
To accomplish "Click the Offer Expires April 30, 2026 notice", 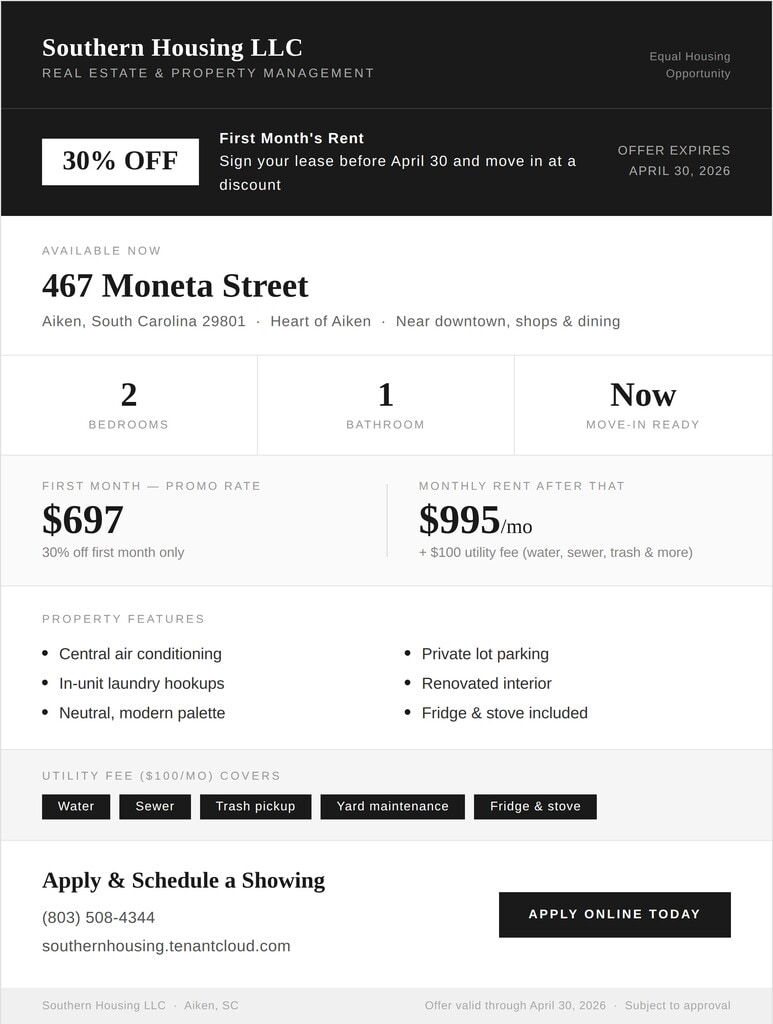I will pyautogui.click(x=674, y=161).
